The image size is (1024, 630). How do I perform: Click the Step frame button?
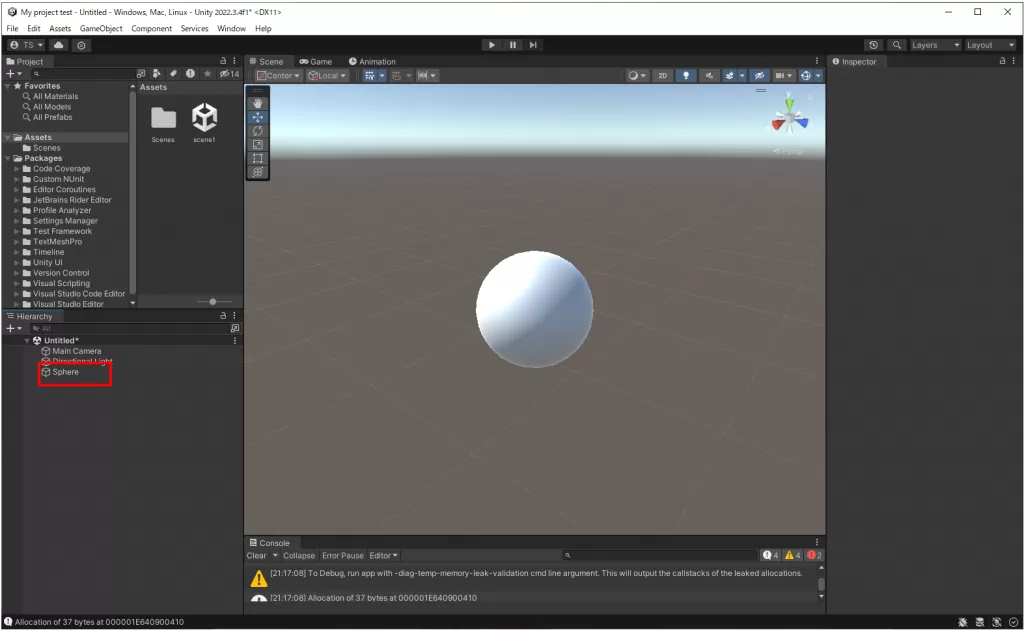tap(534, 45)
